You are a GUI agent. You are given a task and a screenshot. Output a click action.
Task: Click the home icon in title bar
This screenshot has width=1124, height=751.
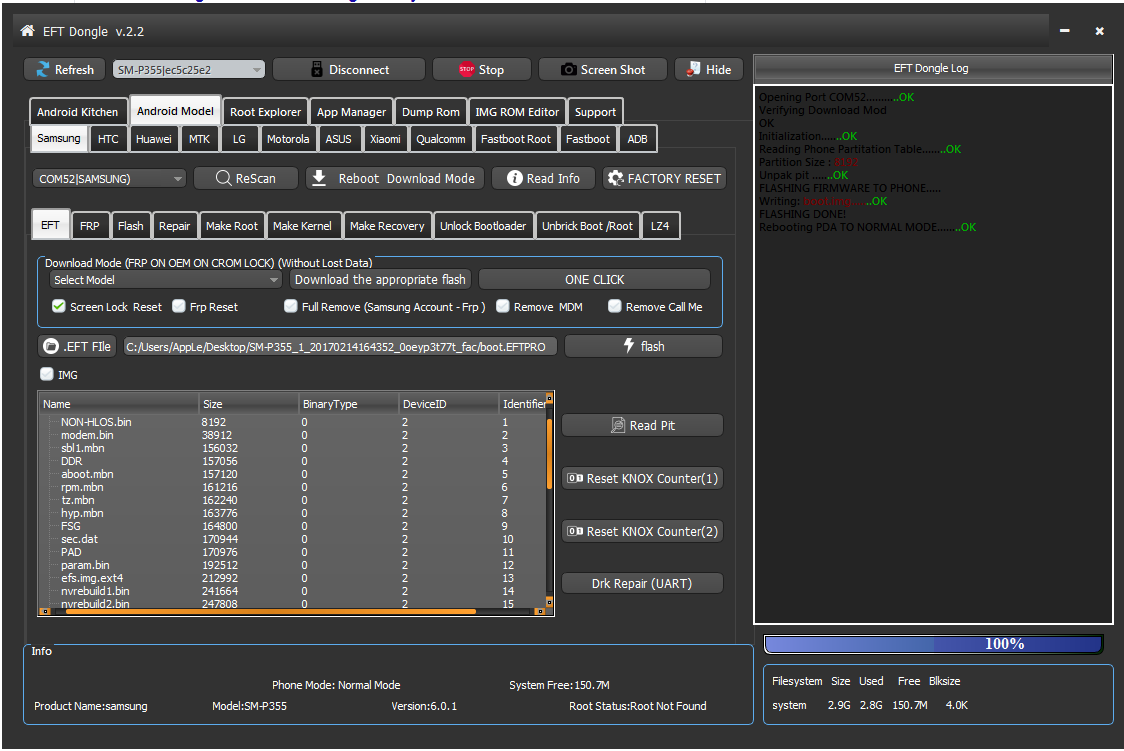coord(27,31)
